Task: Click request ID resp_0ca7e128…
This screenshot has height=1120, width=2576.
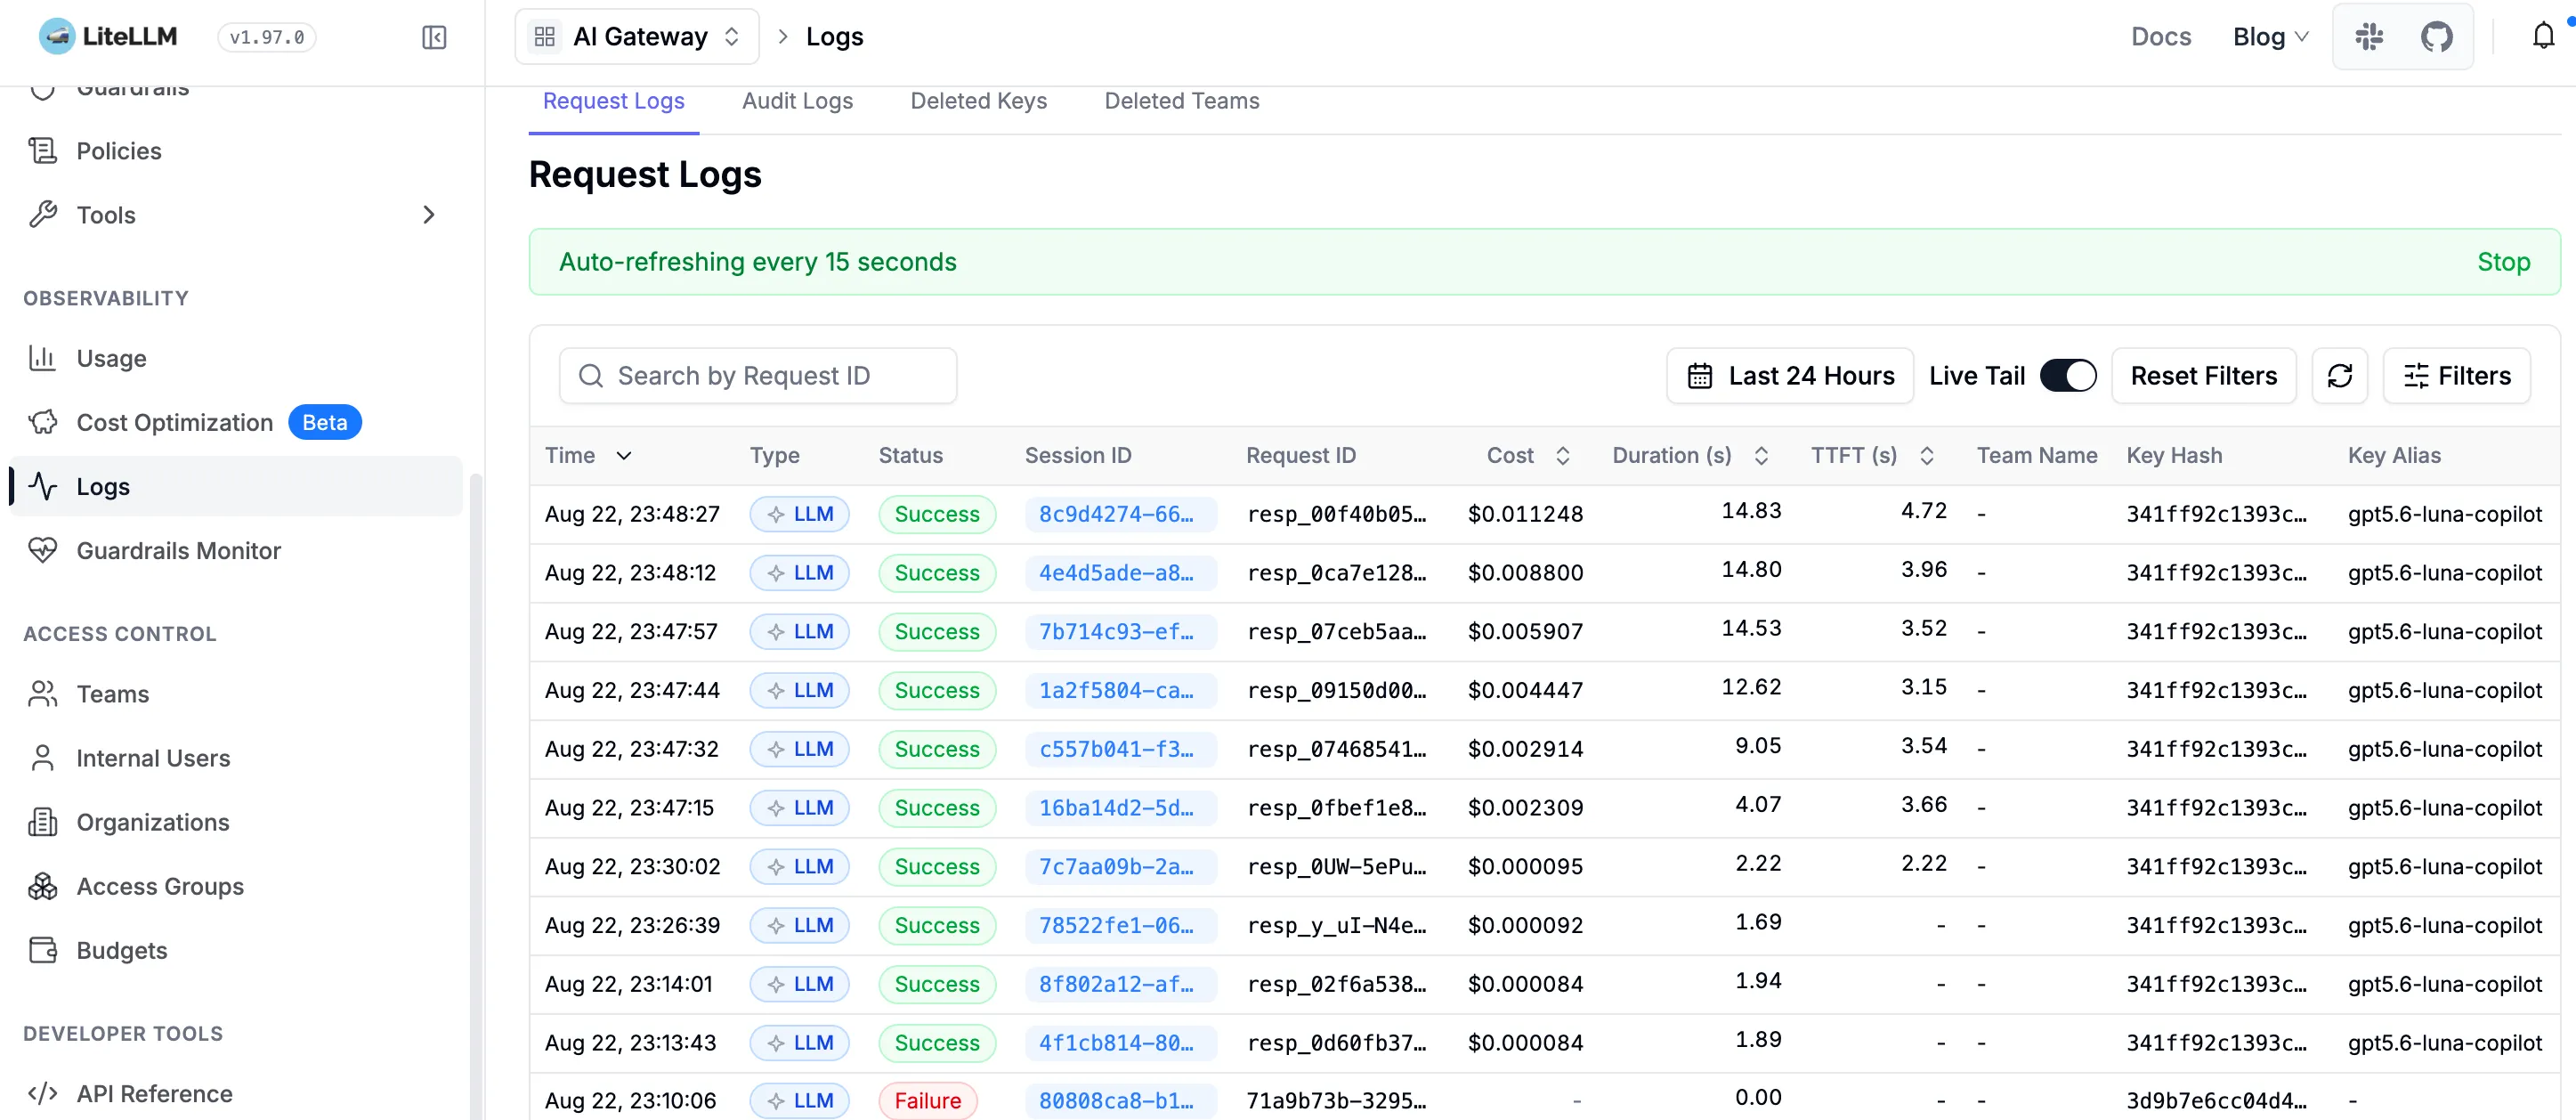Action: [x=1336, y=573]
